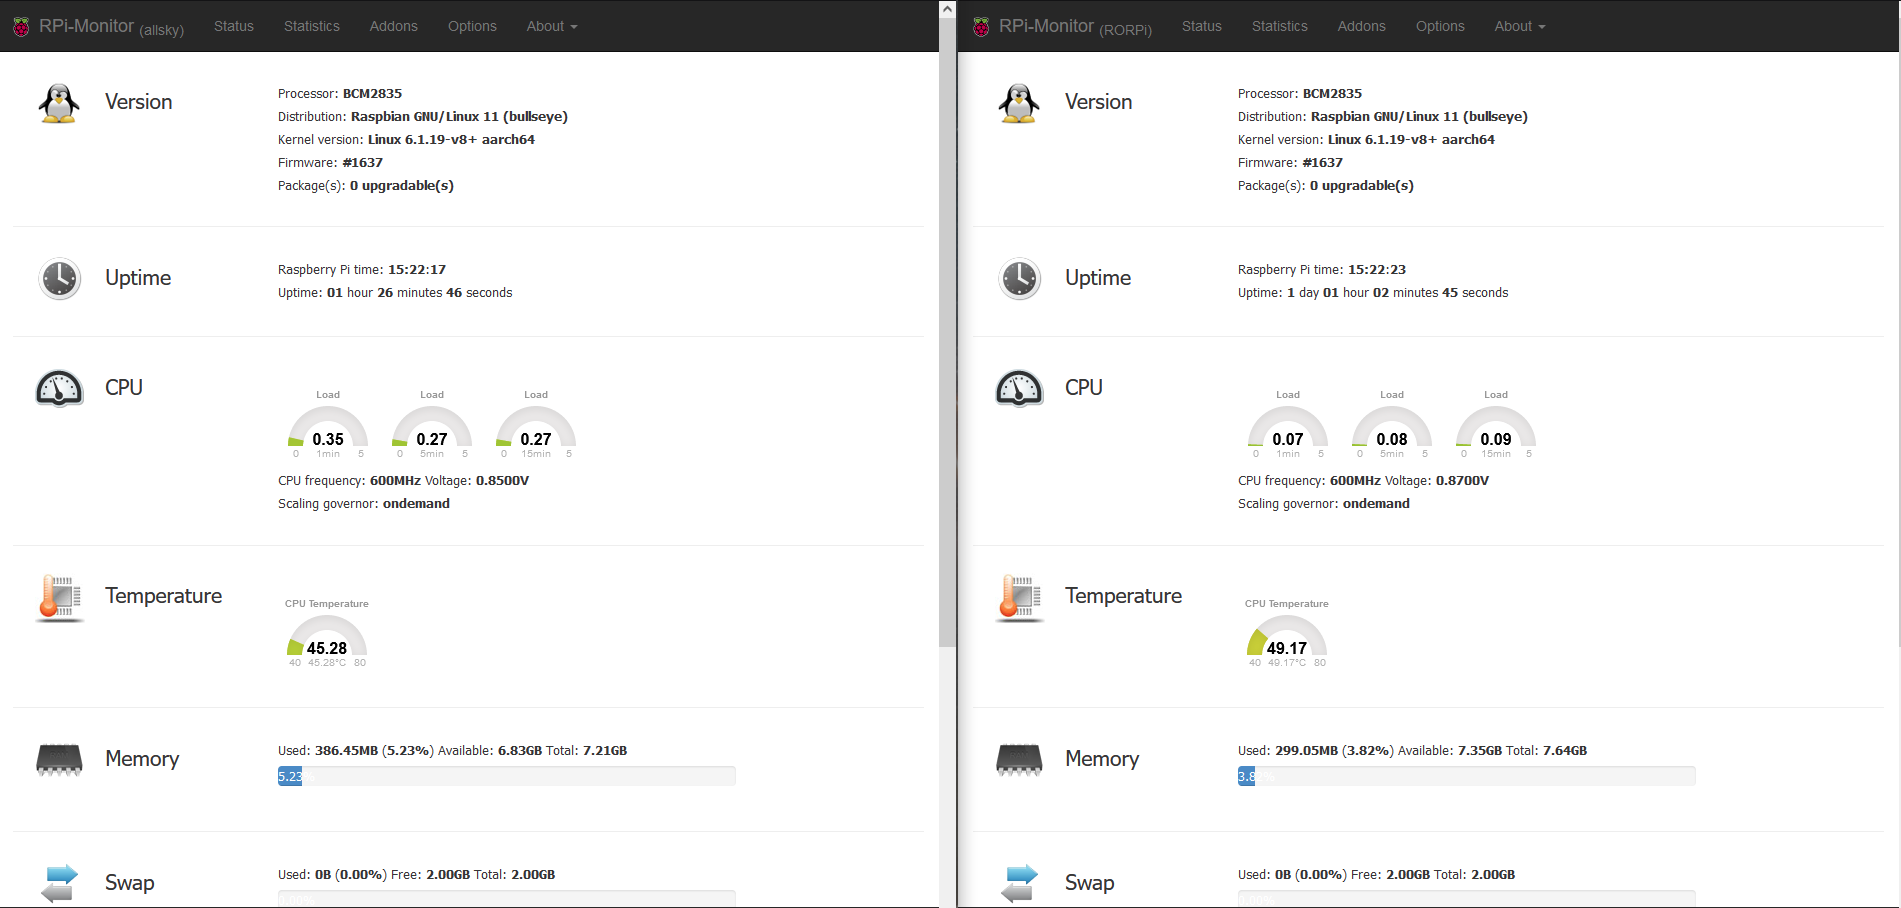Click the kernel version line in the RORPi window
Viewport: 1901px width, 908px height.
pos(1367,140)
